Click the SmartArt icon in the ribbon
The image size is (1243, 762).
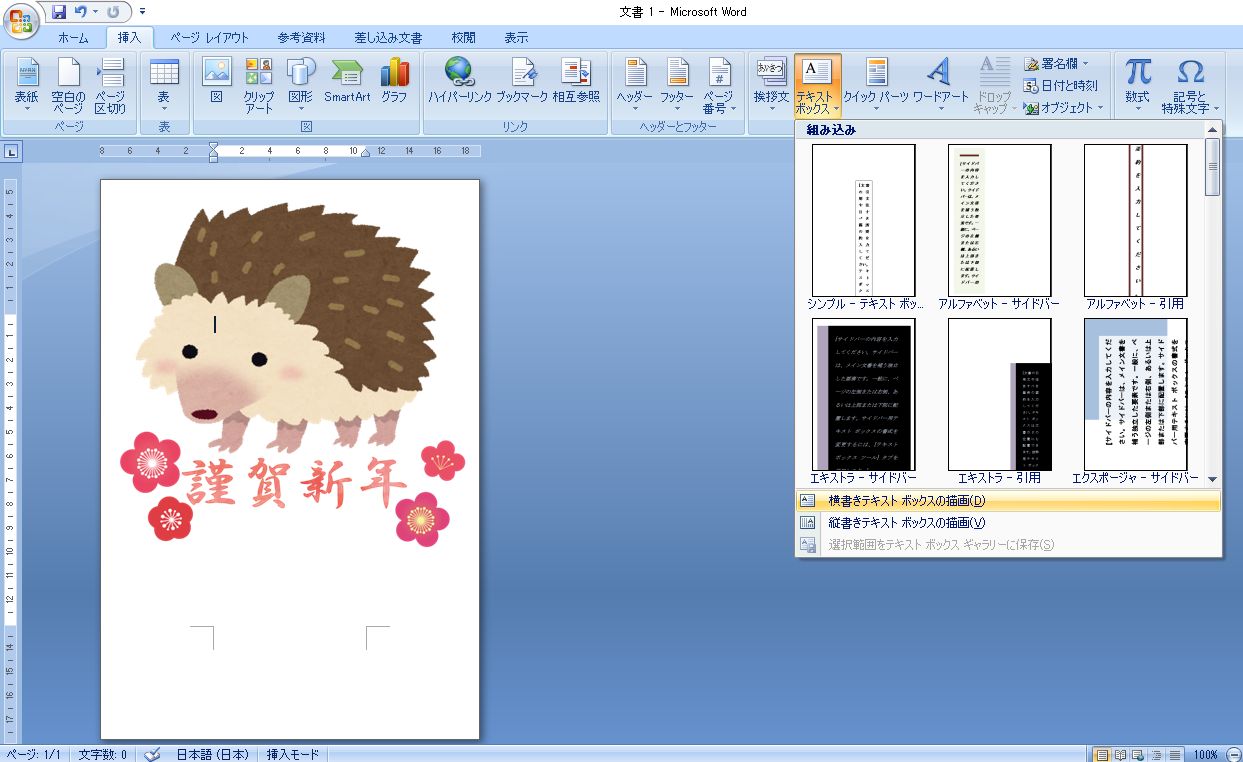tap(347, 81)
